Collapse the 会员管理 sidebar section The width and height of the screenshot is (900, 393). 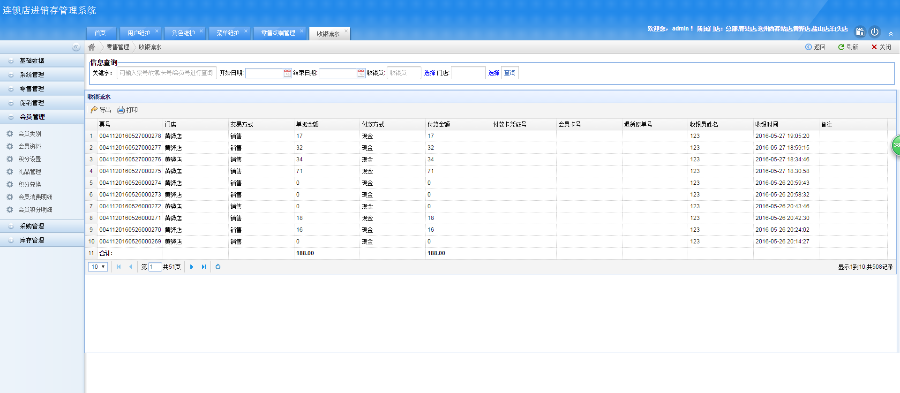(42, 117)
